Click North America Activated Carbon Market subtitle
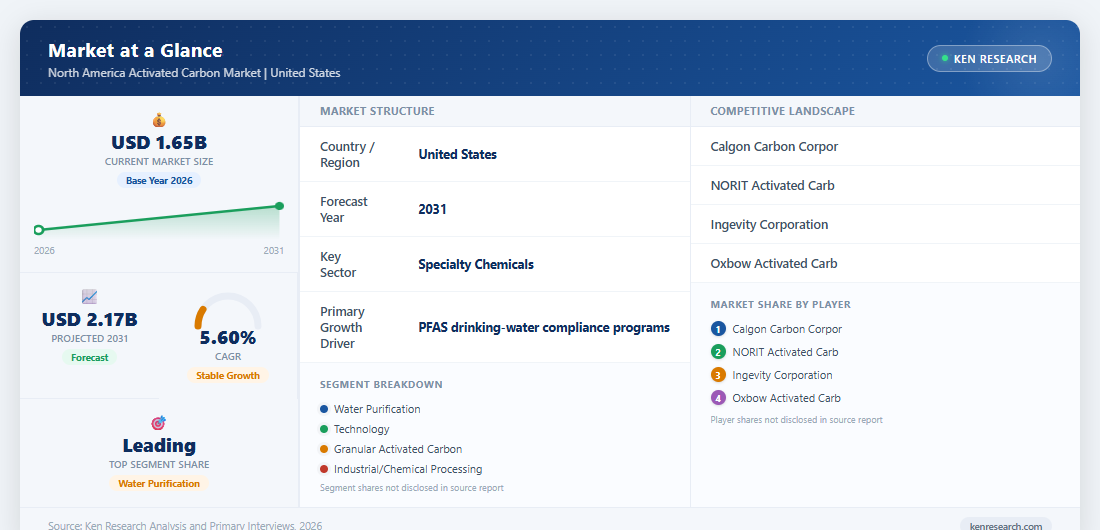 [194, 73]
